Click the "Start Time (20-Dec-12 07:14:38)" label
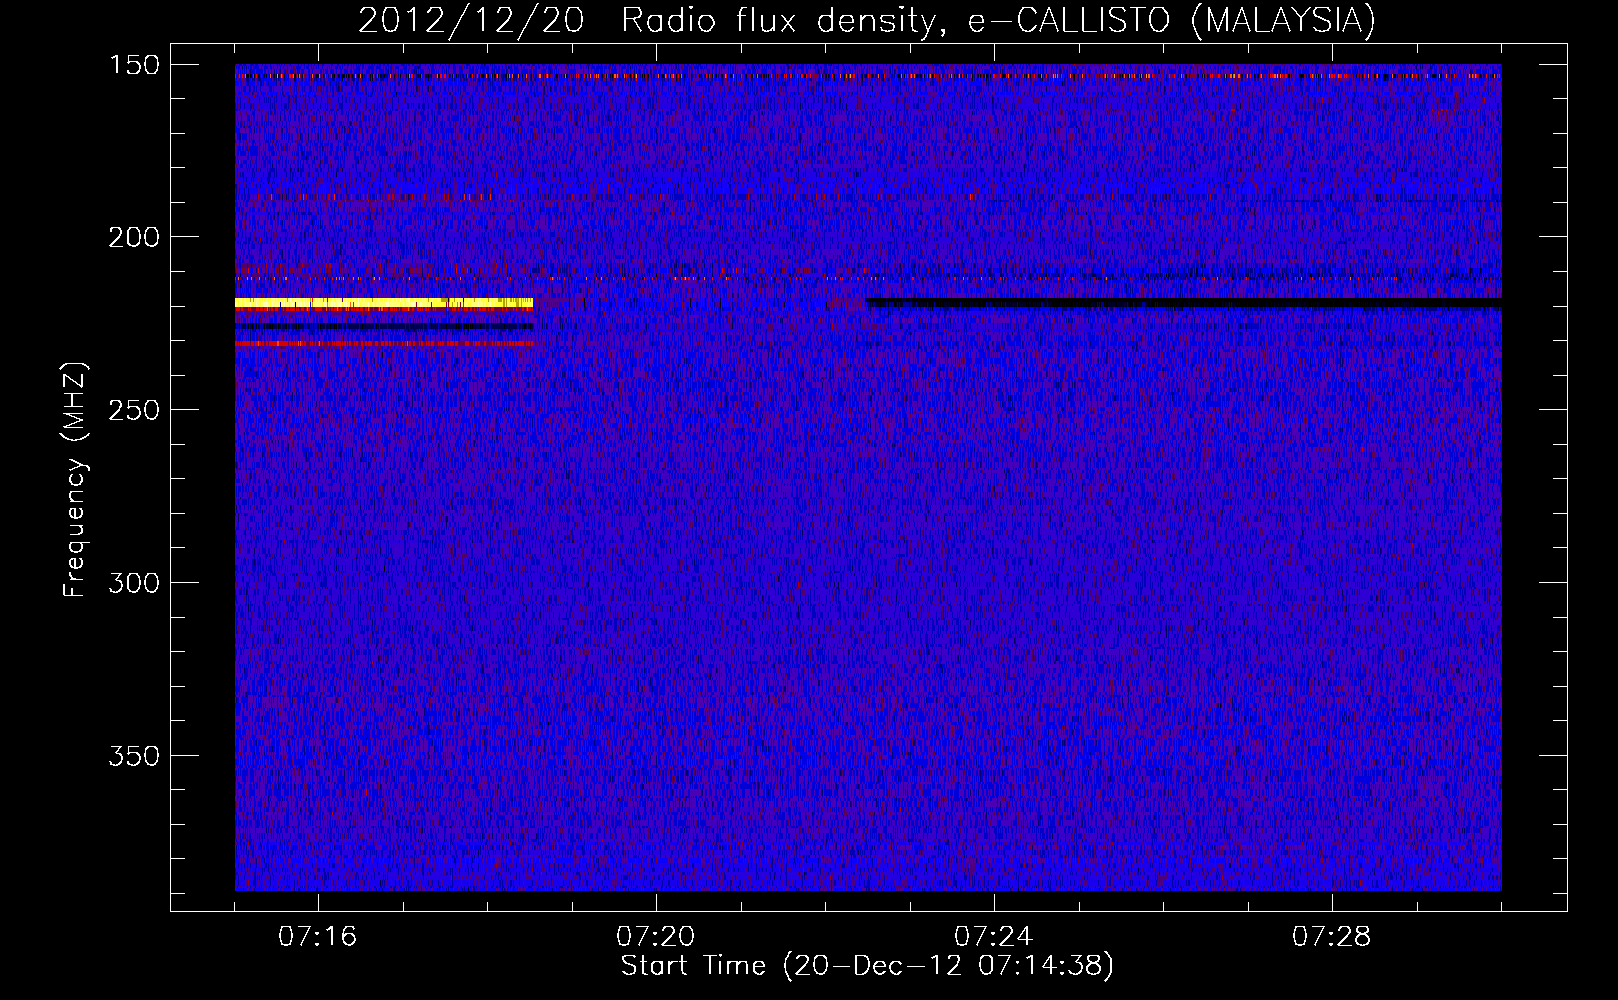Image resolution: width=1618 pixels, height=1000 pixels. (x=867, y=966)
